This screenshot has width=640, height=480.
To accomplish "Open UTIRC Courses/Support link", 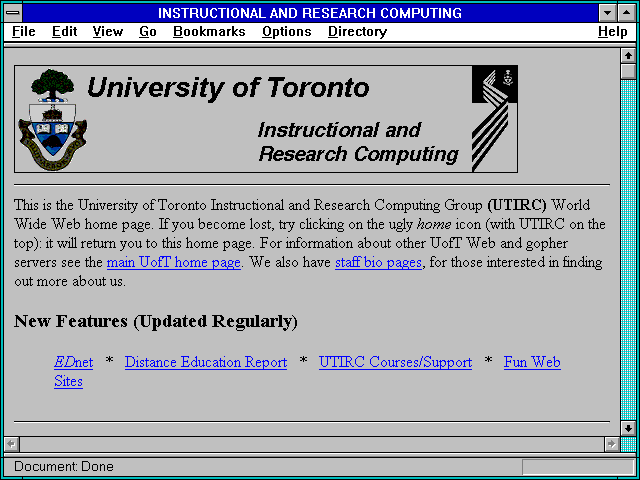I will 395,362.
